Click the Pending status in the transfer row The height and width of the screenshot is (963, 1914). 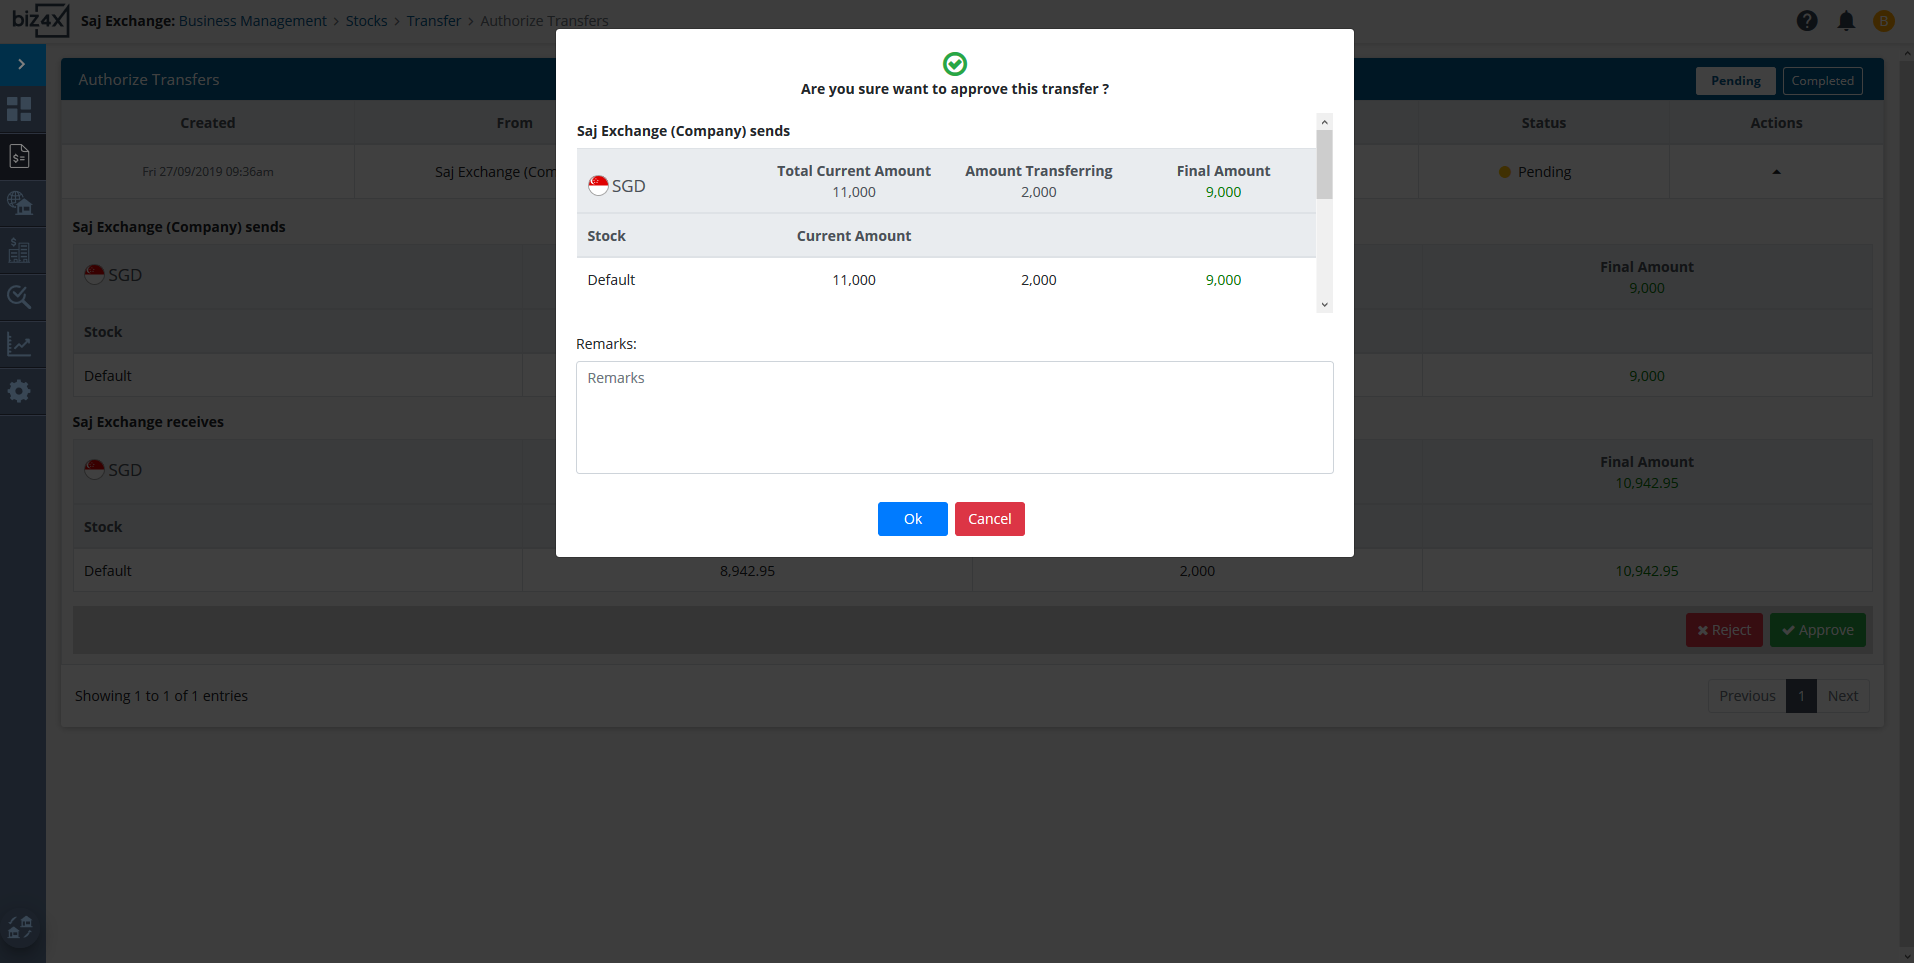tap(1535, 172)
